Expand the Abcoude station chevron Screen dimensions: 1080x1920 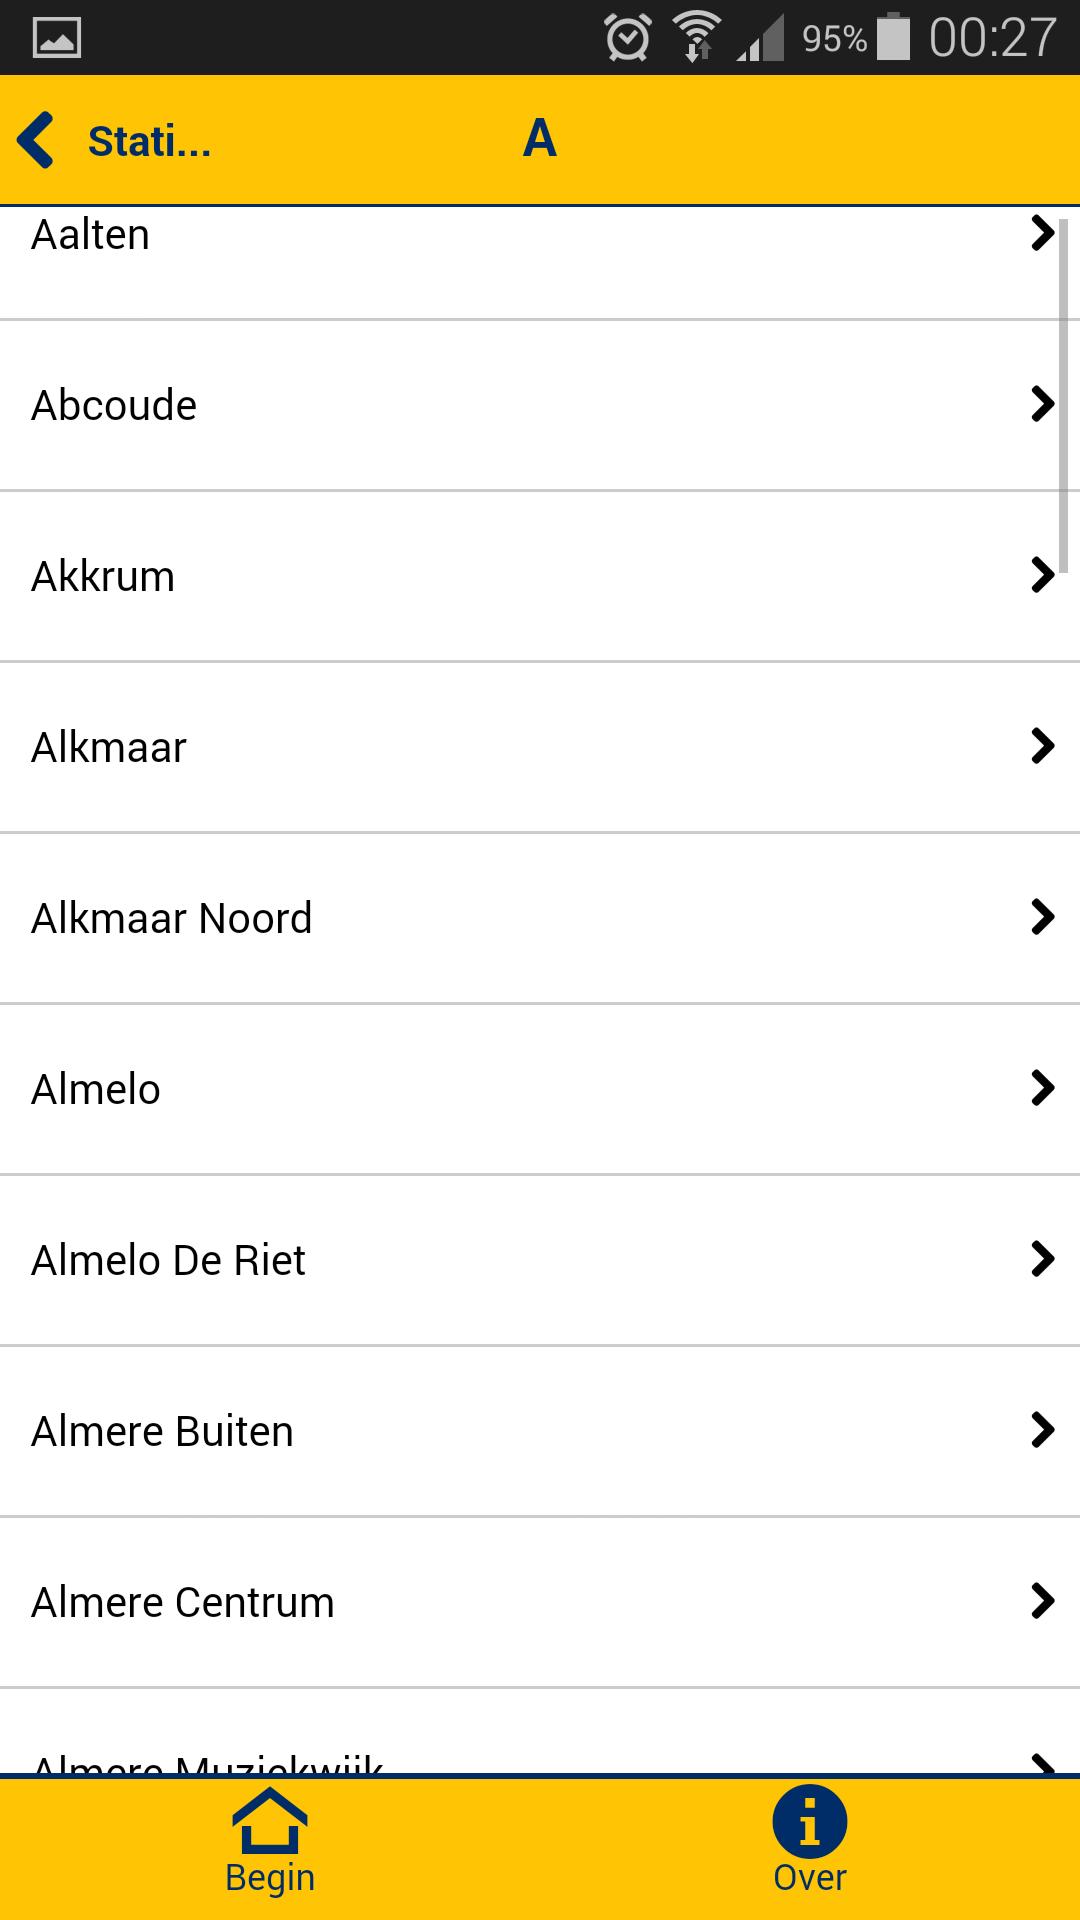pyautogui.click(x=1042, y=404)
